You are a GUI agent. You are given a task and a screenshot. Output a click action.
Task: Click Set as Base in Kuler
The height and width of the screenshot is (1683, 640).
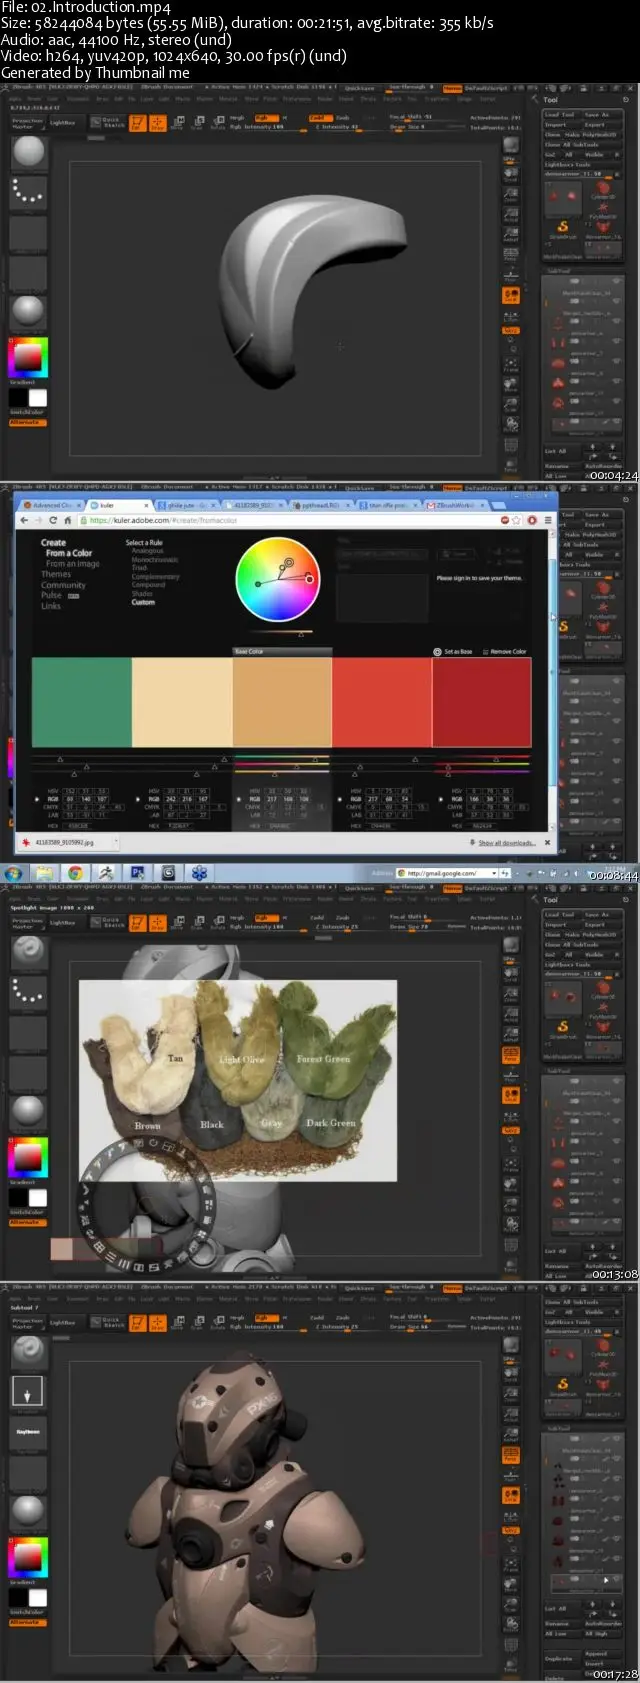[x=452, y=651]
